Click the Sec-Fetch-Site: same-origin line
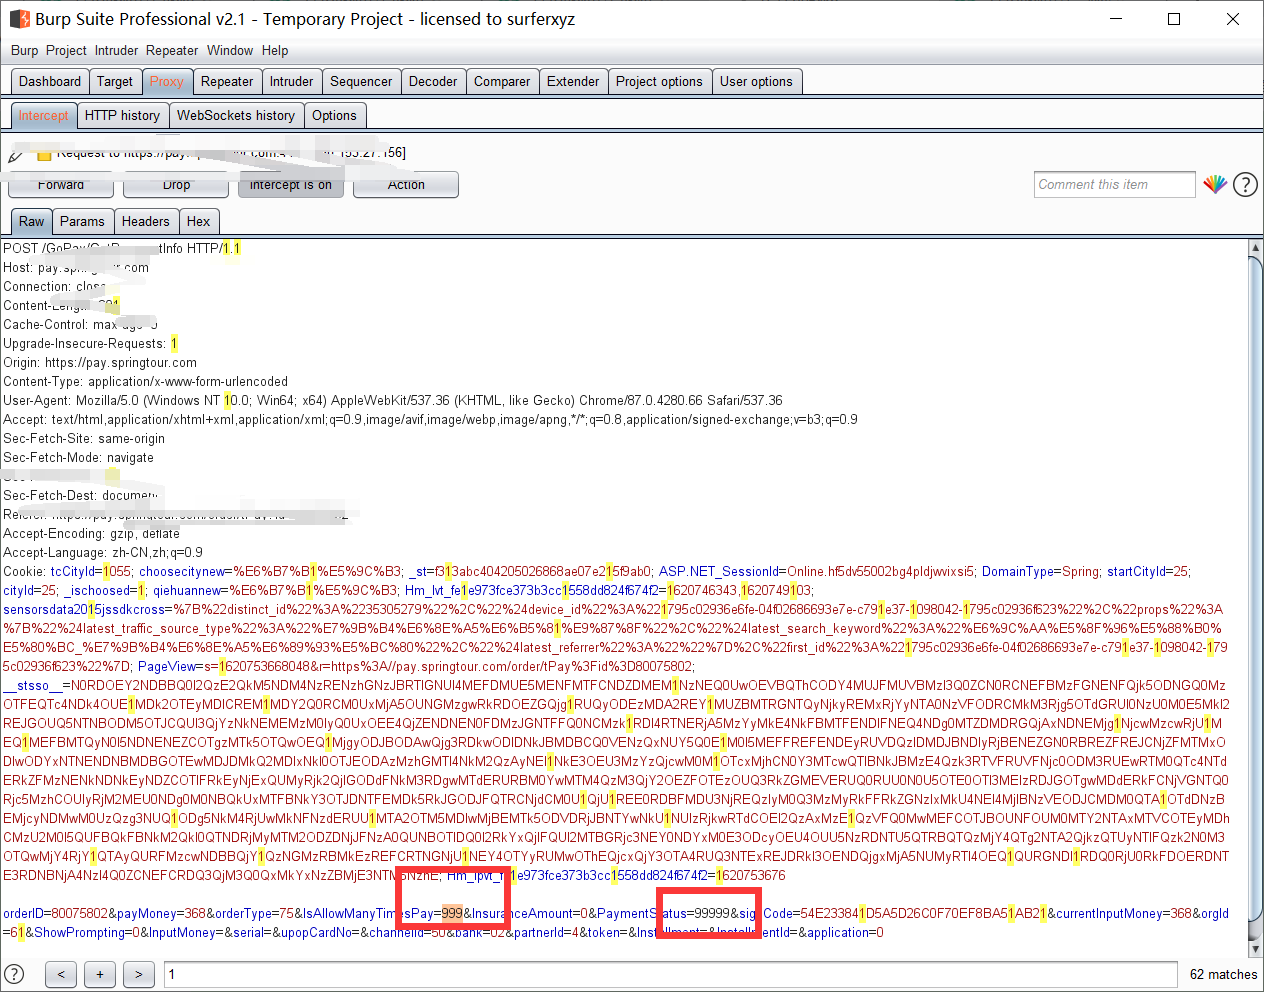This screenshot has width=1264, height=992. tap(84, 439)
